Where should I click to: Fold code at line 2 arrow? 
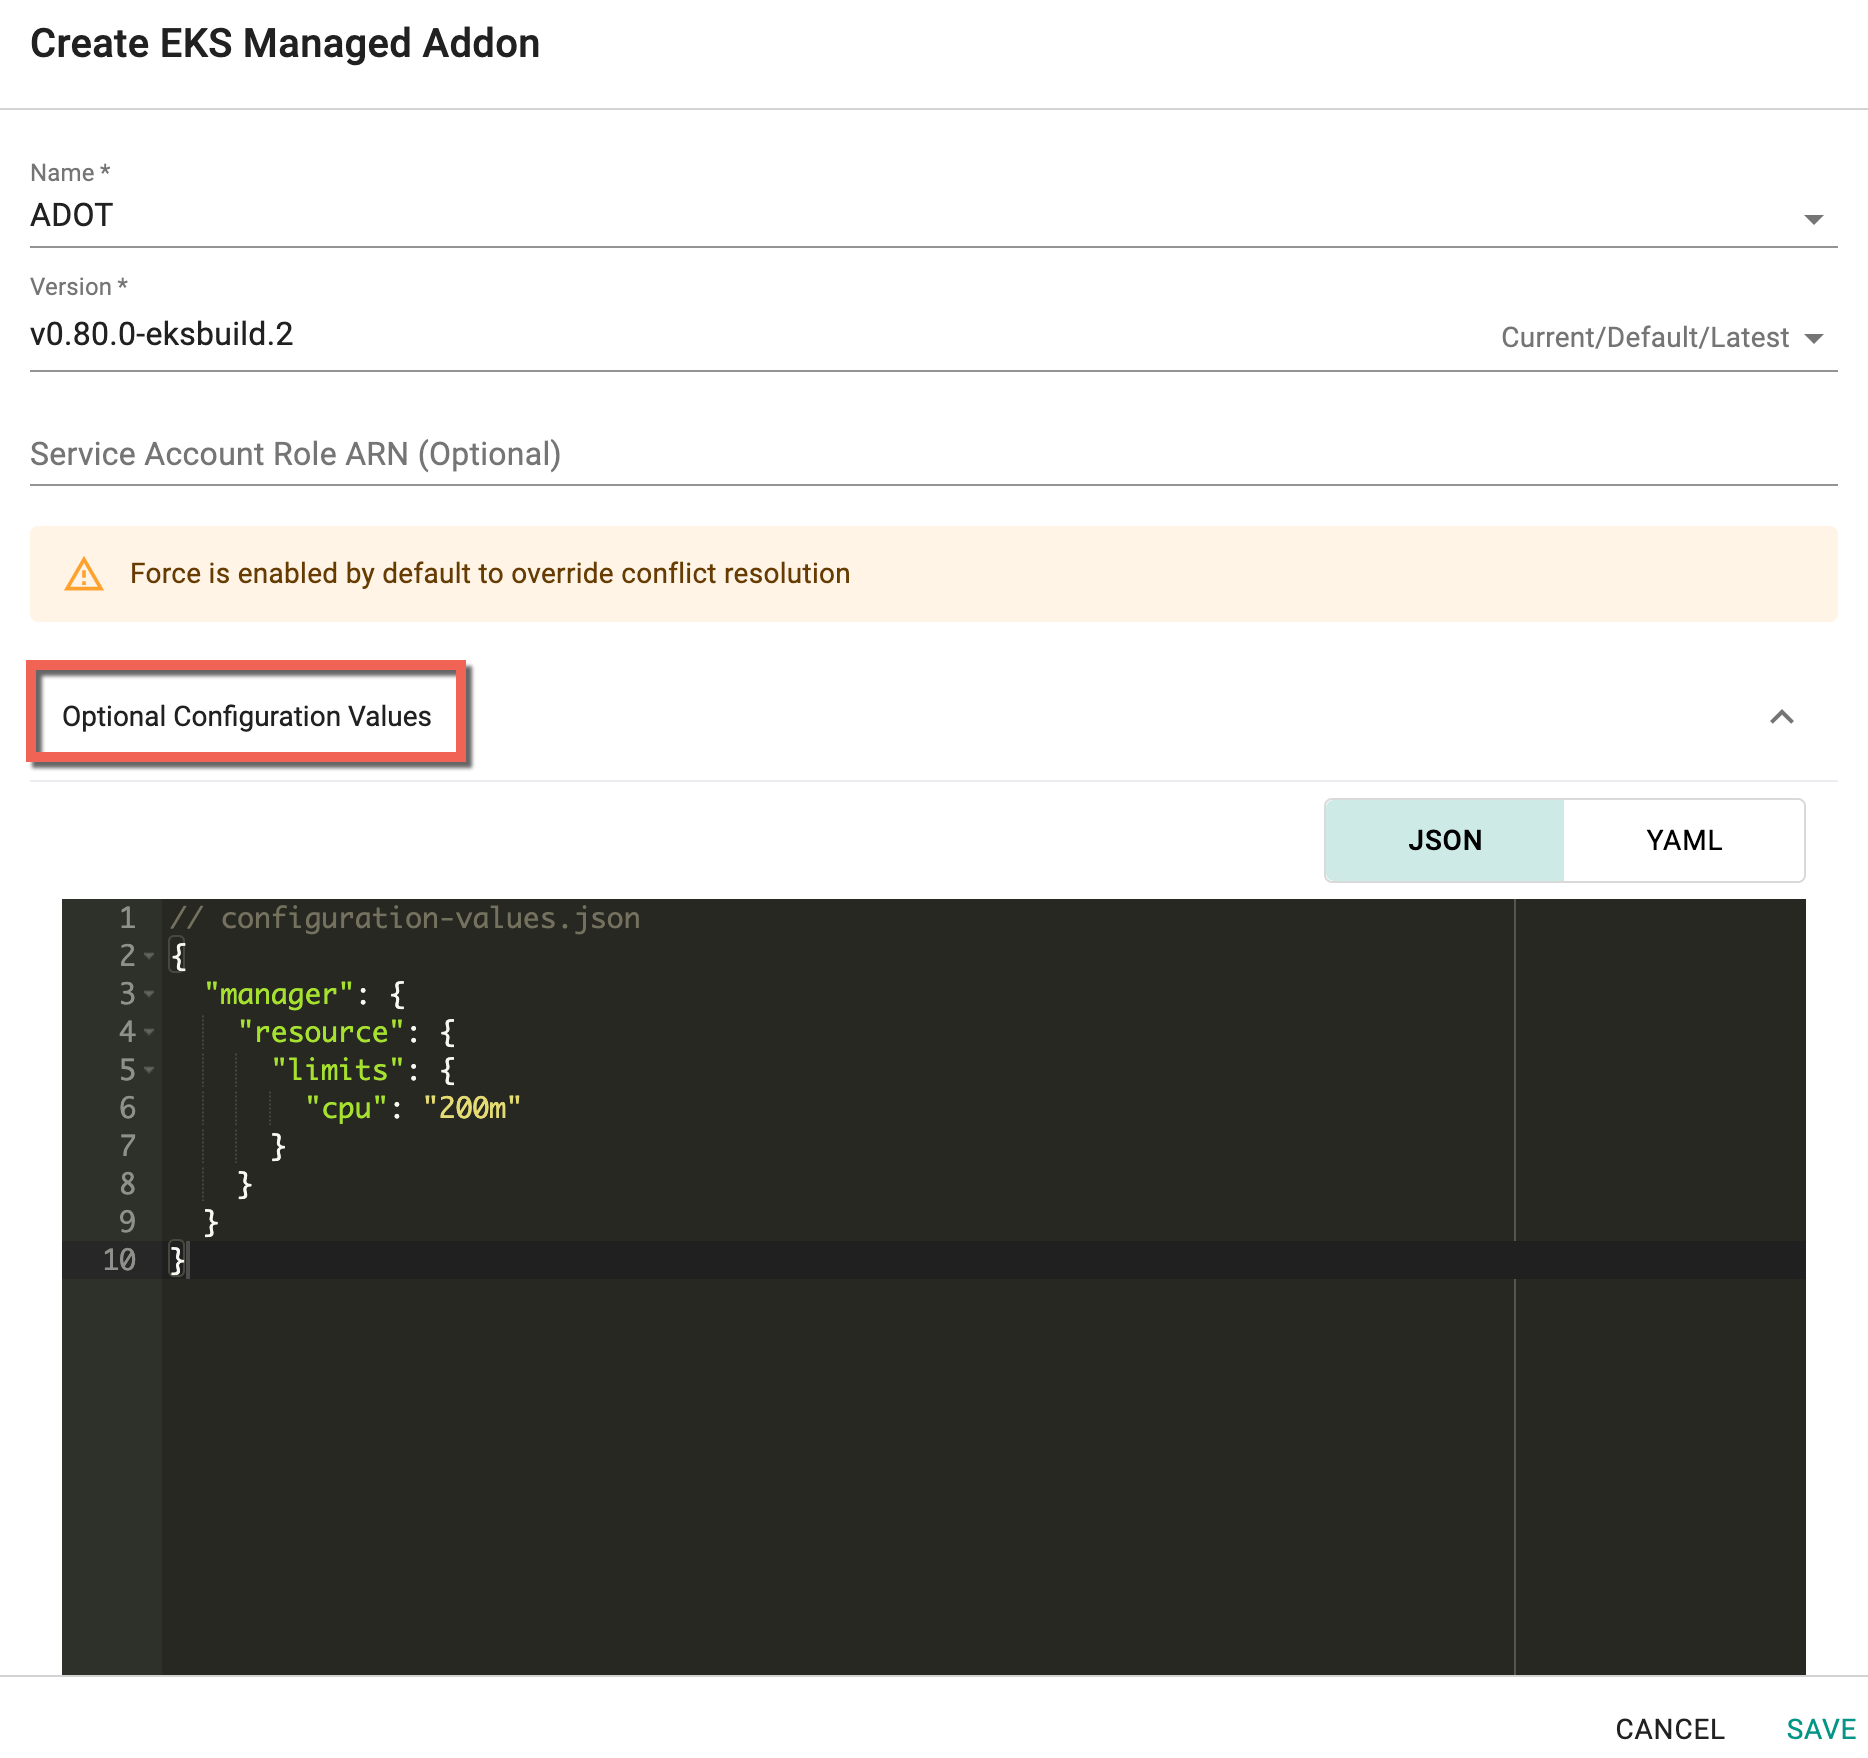point(149,956)
